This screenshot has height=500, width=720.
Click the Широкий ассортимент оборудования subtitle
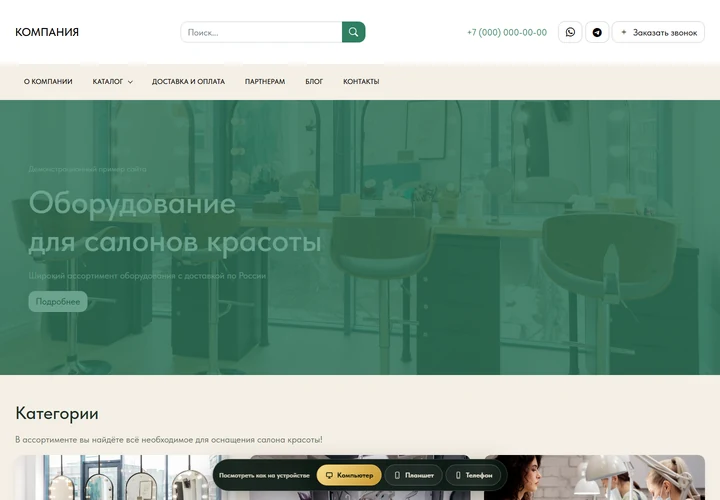point(147,276)
